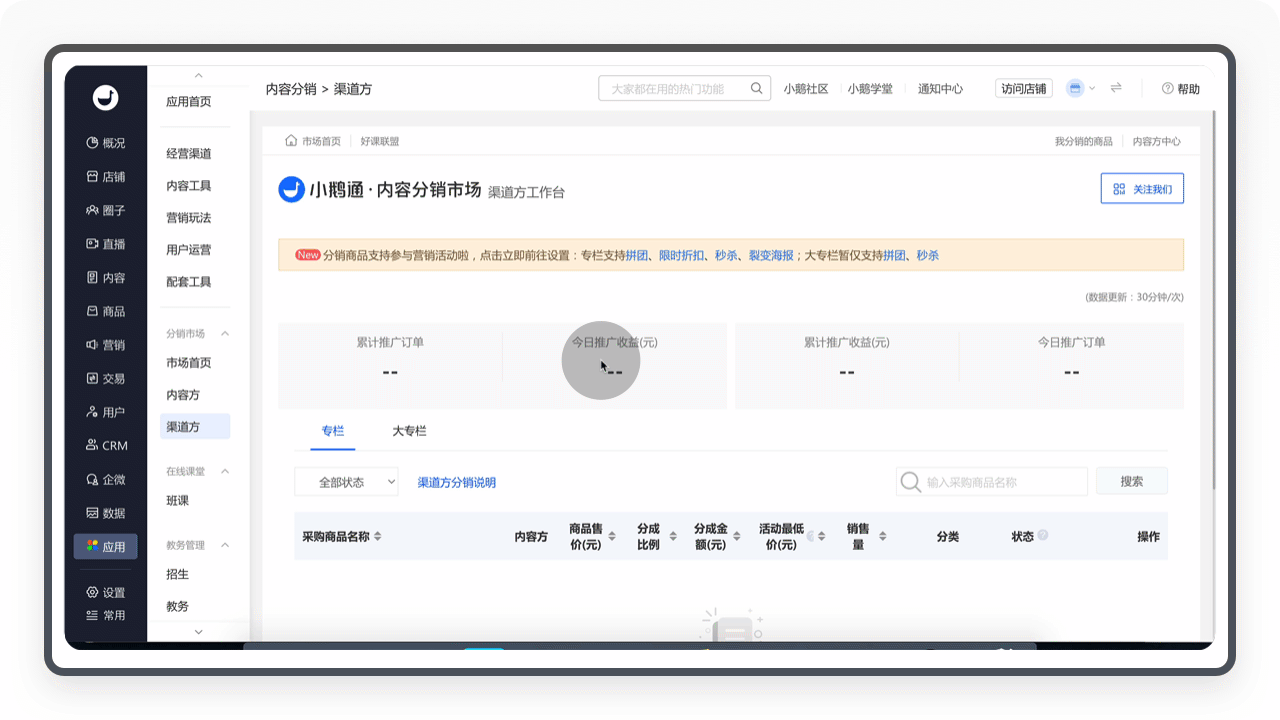Click the 搜索 button
The height and width of the screenshot is (720, 1280).
click(x=1132, y=481)
